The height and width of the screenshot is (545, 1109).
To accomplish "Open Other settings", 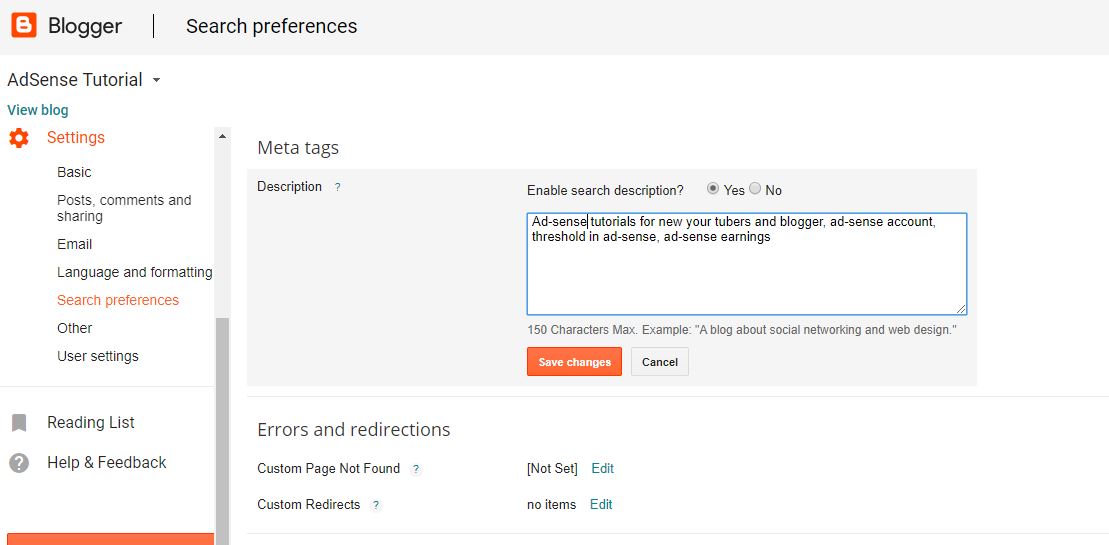I will pos(75,328).
